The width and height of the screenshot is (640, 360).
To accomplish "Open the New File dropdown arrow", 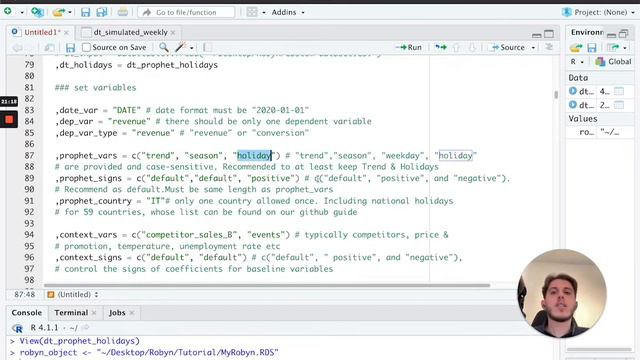I will pyautogui.click(x=22, y=13).
